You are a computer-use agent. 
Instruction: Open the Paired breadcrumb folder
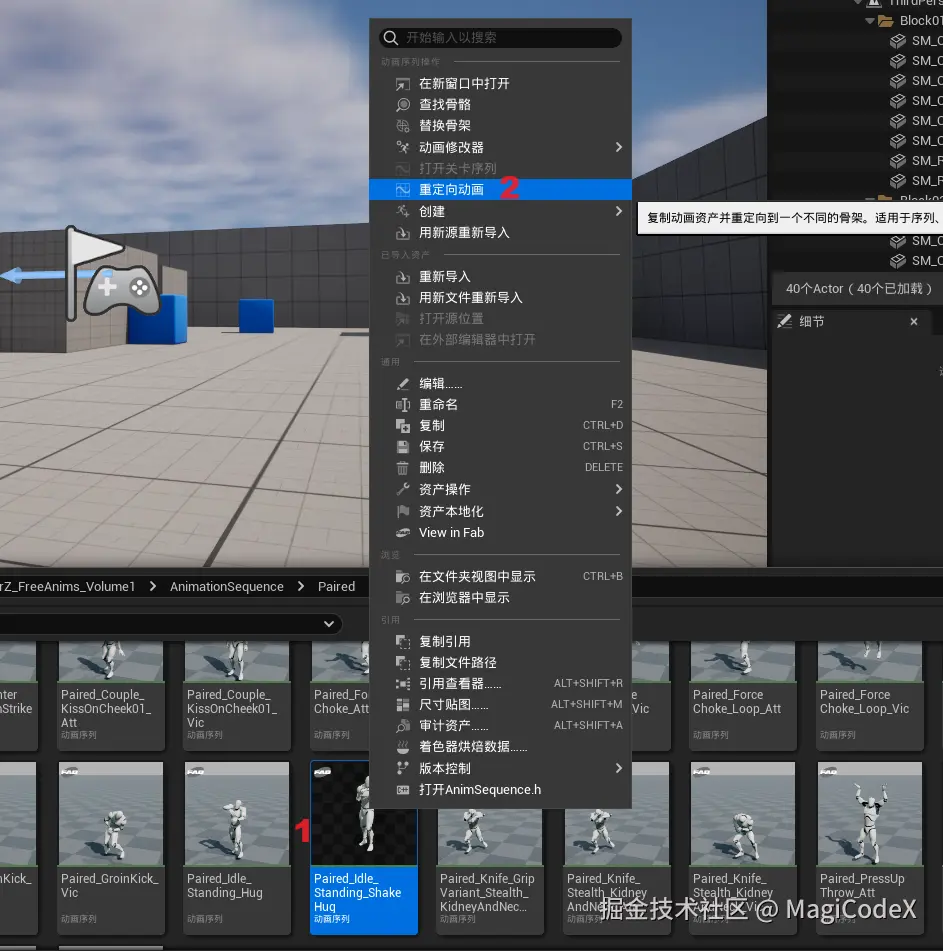coord(337,586)
